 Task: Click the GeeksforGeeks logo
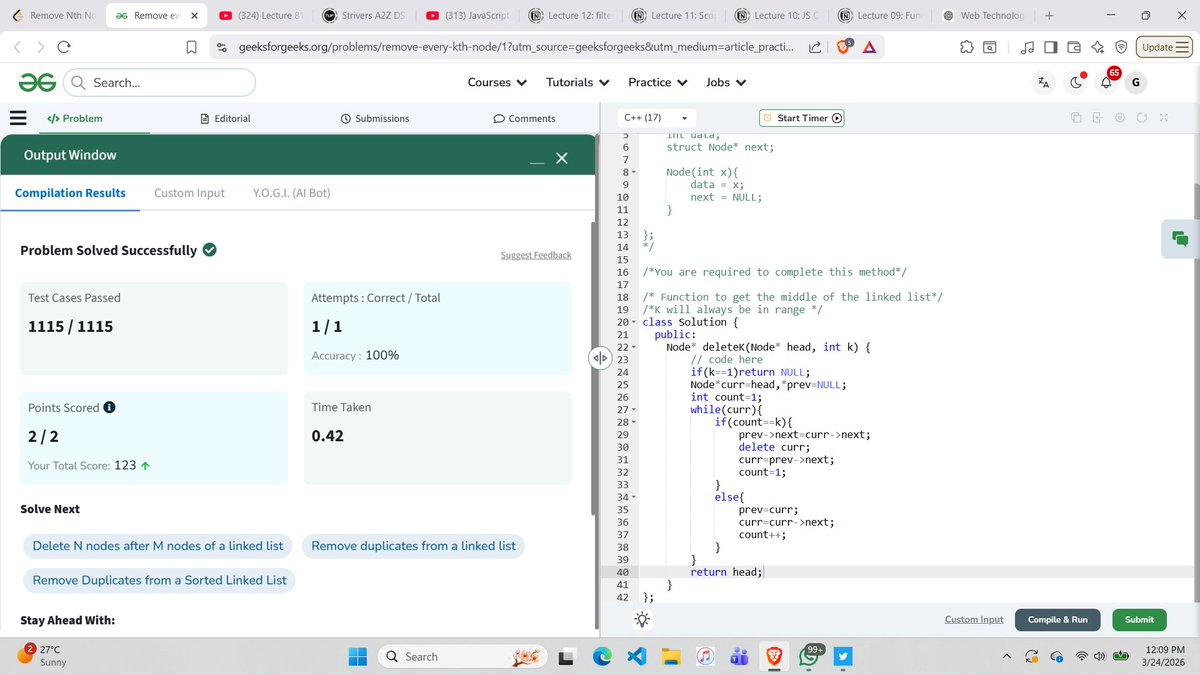[37, 82]
